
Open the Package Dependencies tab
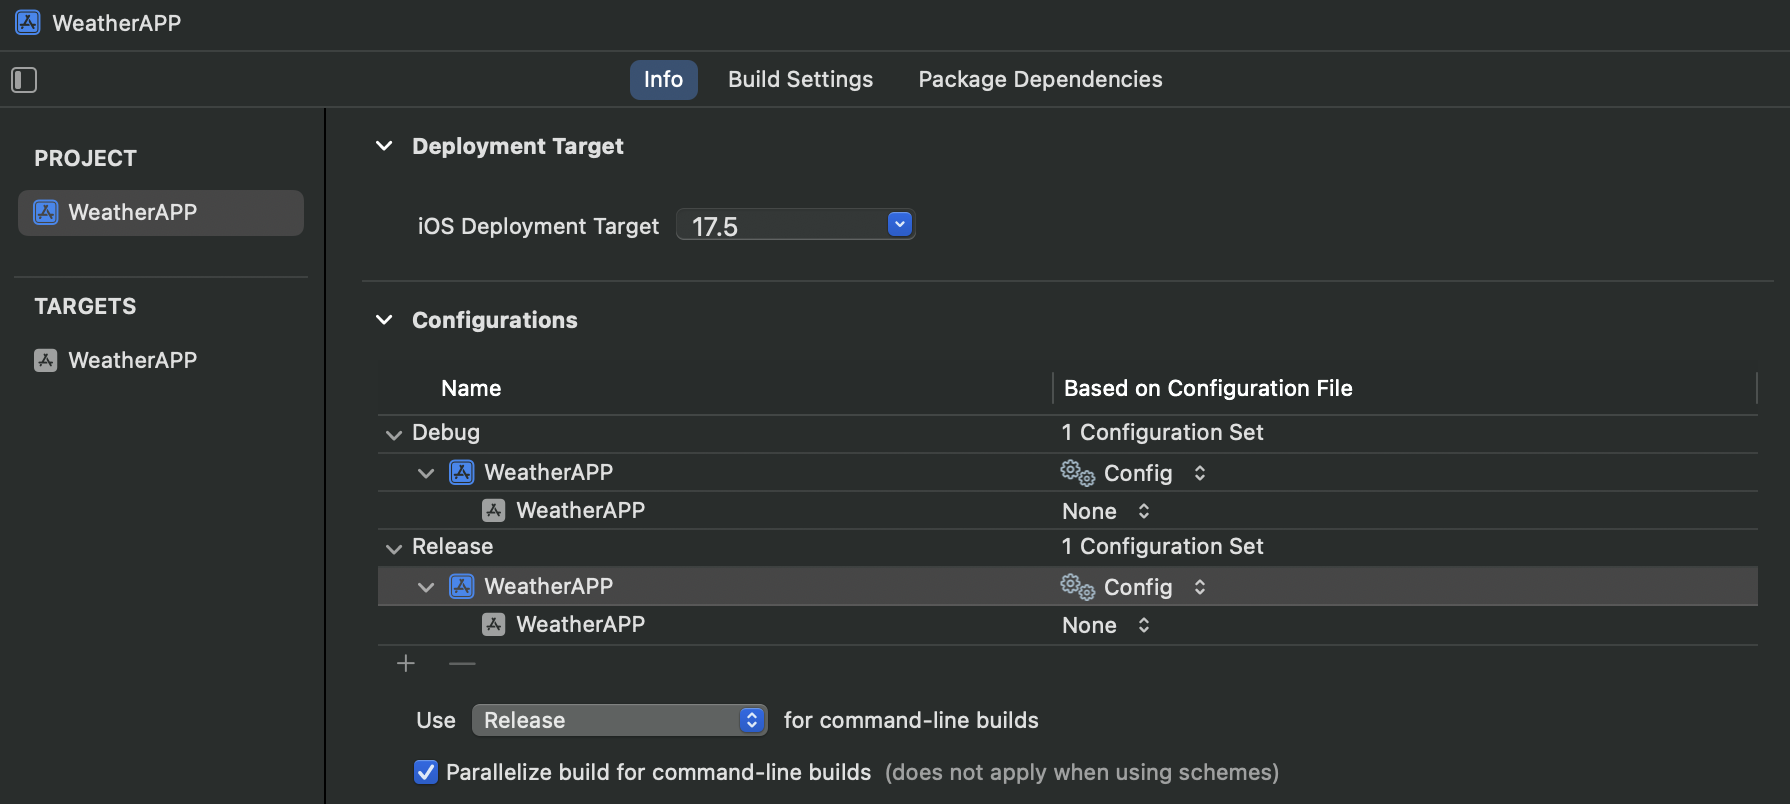click(x=1040, y=80)
